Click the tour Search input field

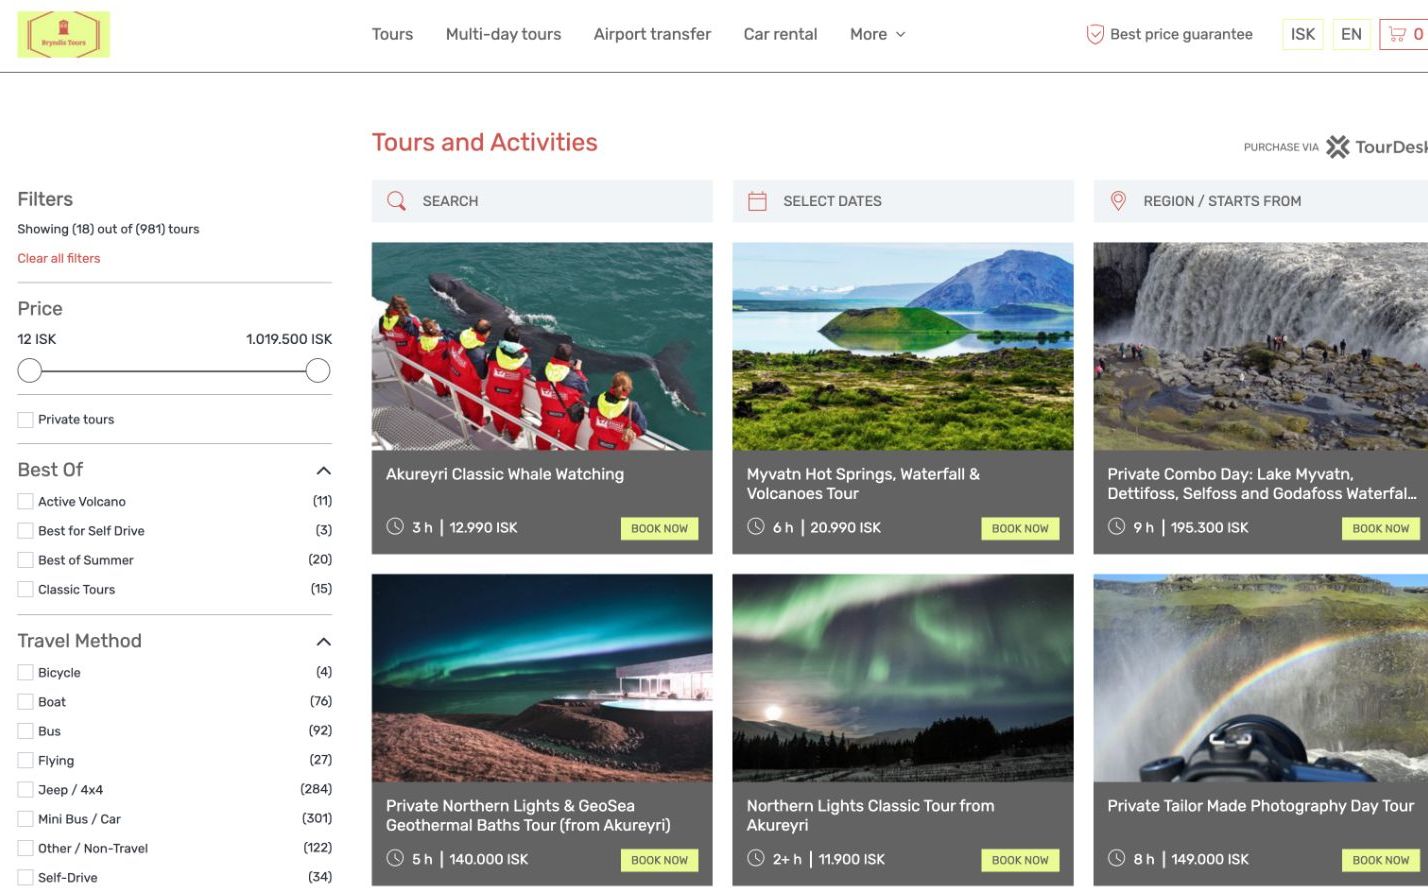point(542,201)
